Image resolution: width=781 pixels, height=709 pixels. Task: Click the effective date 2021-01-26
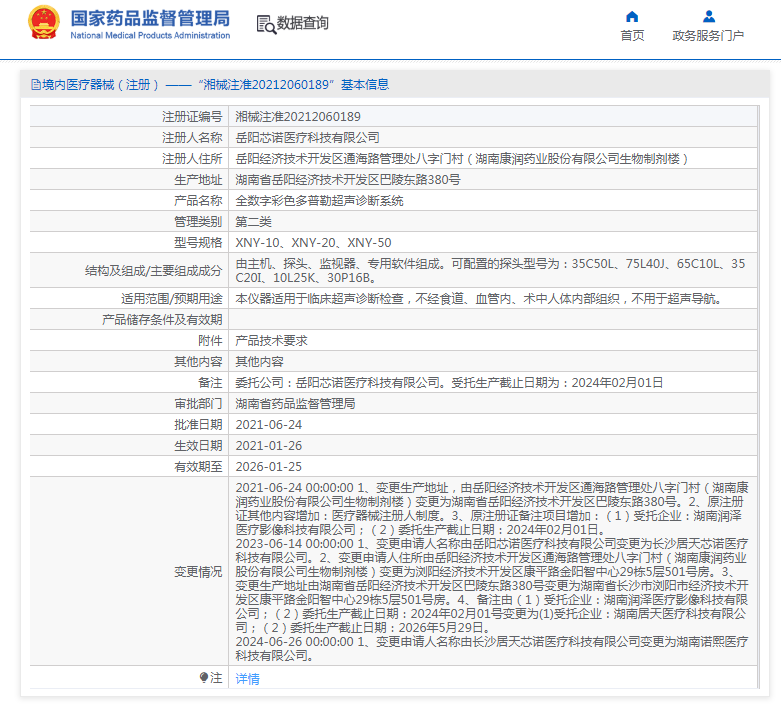pyautogui.click(x=268, y=445)
